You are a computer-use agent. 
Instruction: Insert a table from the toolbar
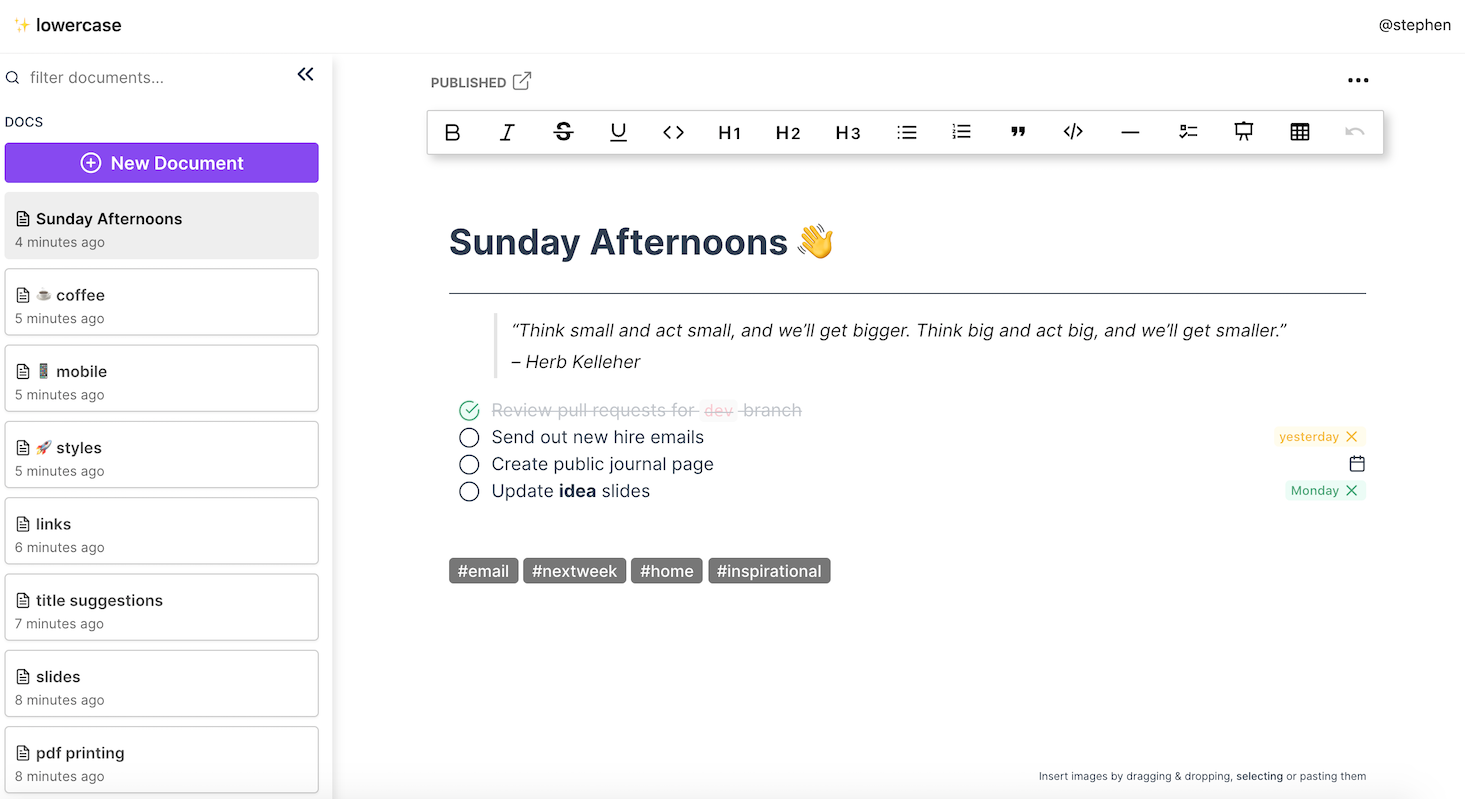pos(1300,132)
